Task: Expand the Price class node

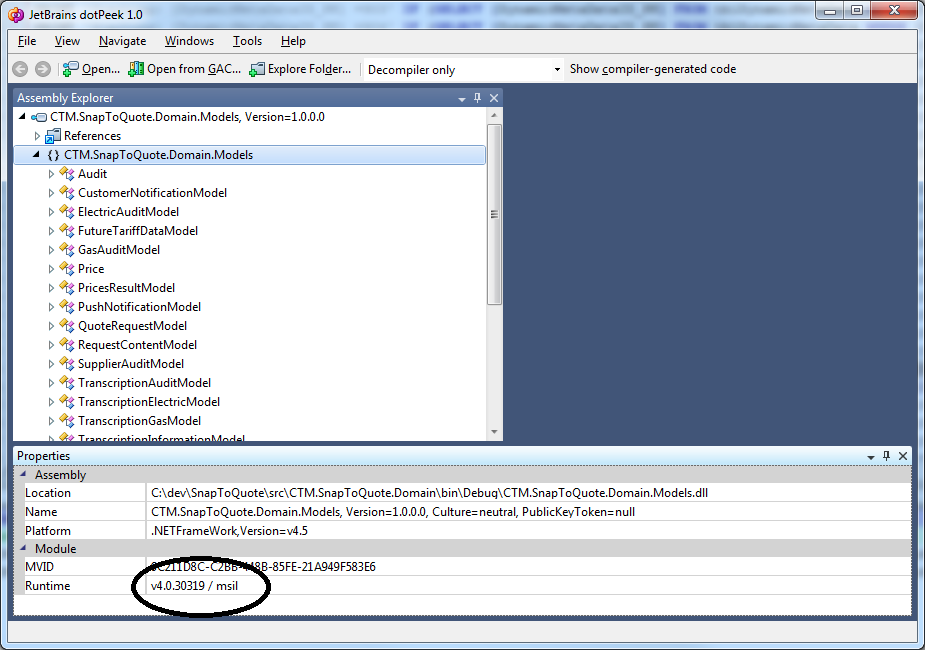Action: (x=51, y=269)
